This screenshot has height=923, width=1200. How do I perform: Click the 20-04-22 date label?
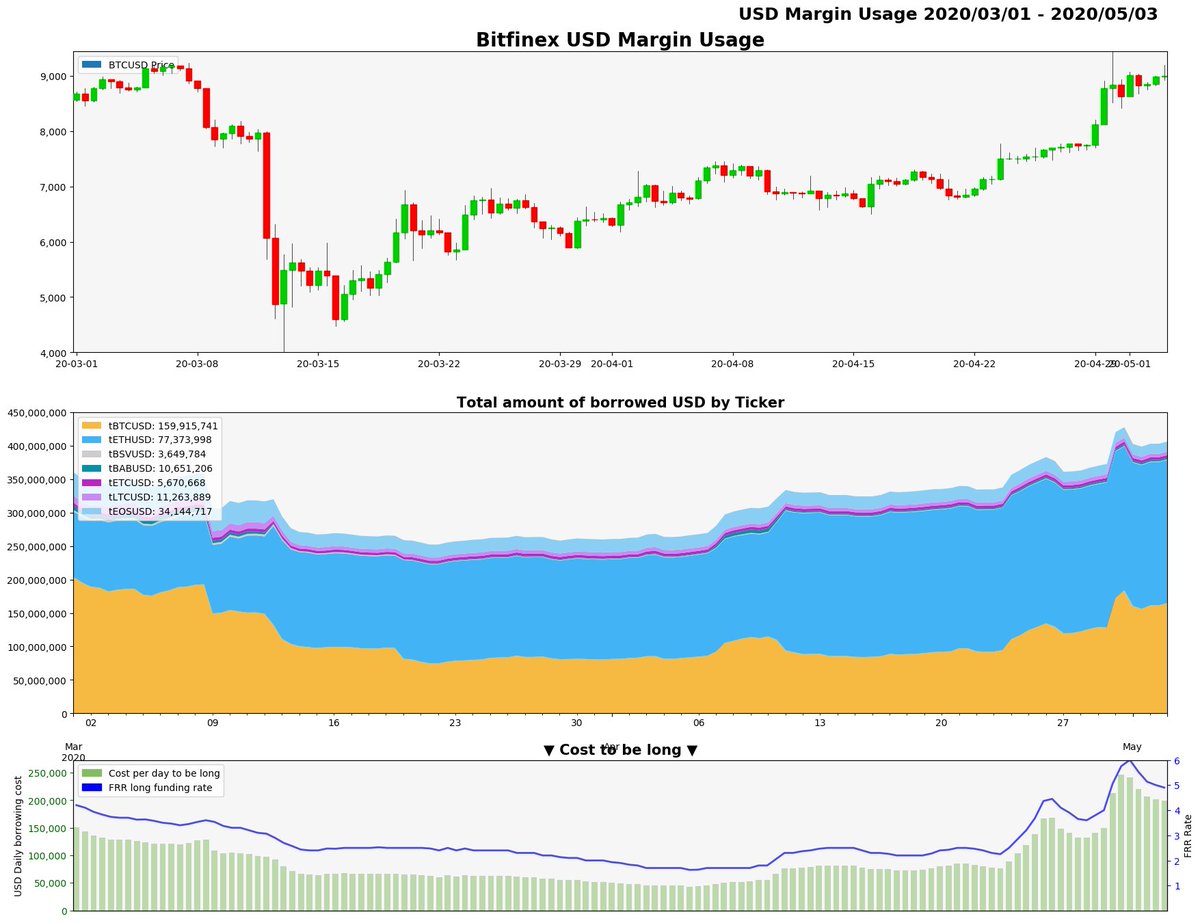pos(973,365)
